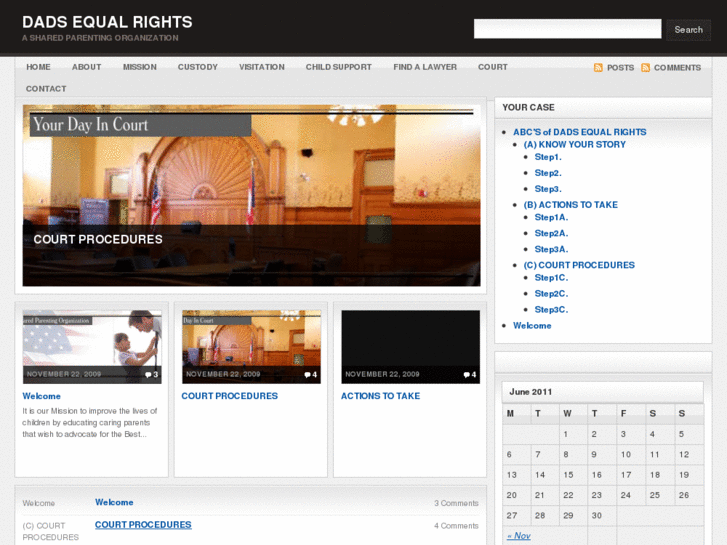The width and height of the screenshot is (727, 545).
Task: Click COURT PROCEDURES slider caption
Action: (x=98, y=239)
